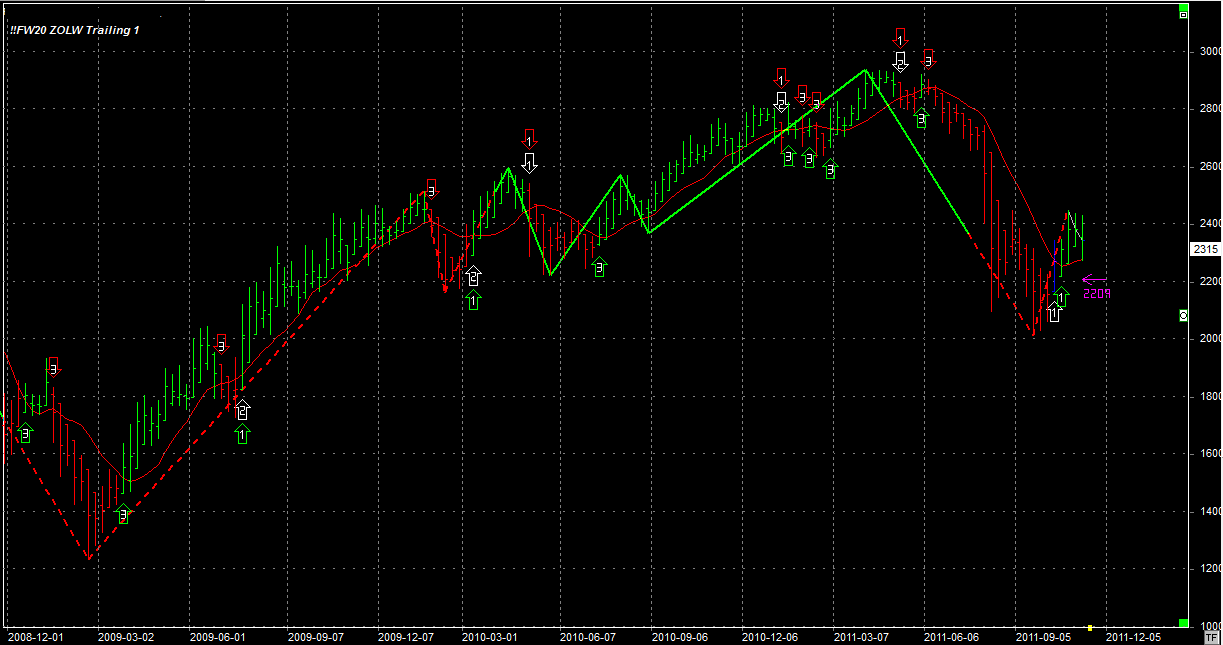Select the current price label 2315
Image resolution: width=1223 pixels, height=645 pixels.
click(x=1203, y=249)
